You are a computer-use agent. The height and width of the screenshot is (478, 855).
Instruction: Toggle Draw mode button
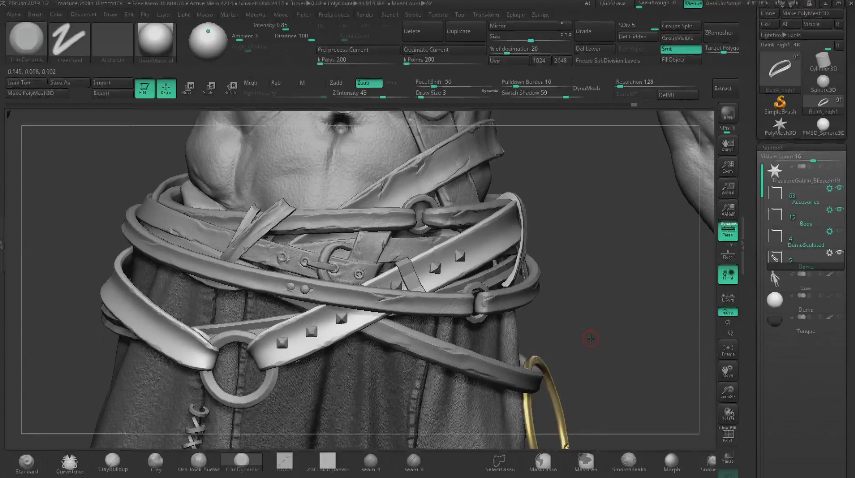[166, 88]
